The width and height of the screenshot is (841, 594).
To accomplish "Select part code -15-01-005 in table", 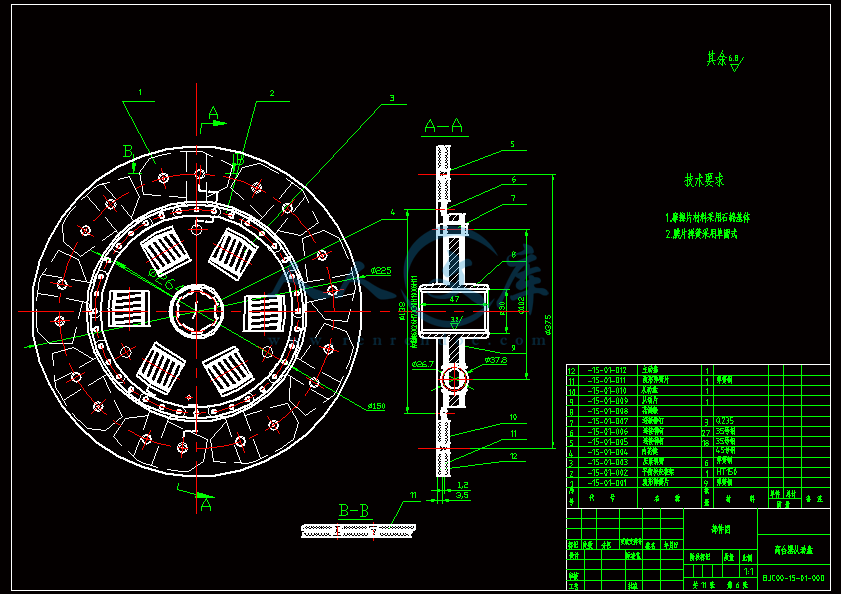I will [x=608, y=442].
